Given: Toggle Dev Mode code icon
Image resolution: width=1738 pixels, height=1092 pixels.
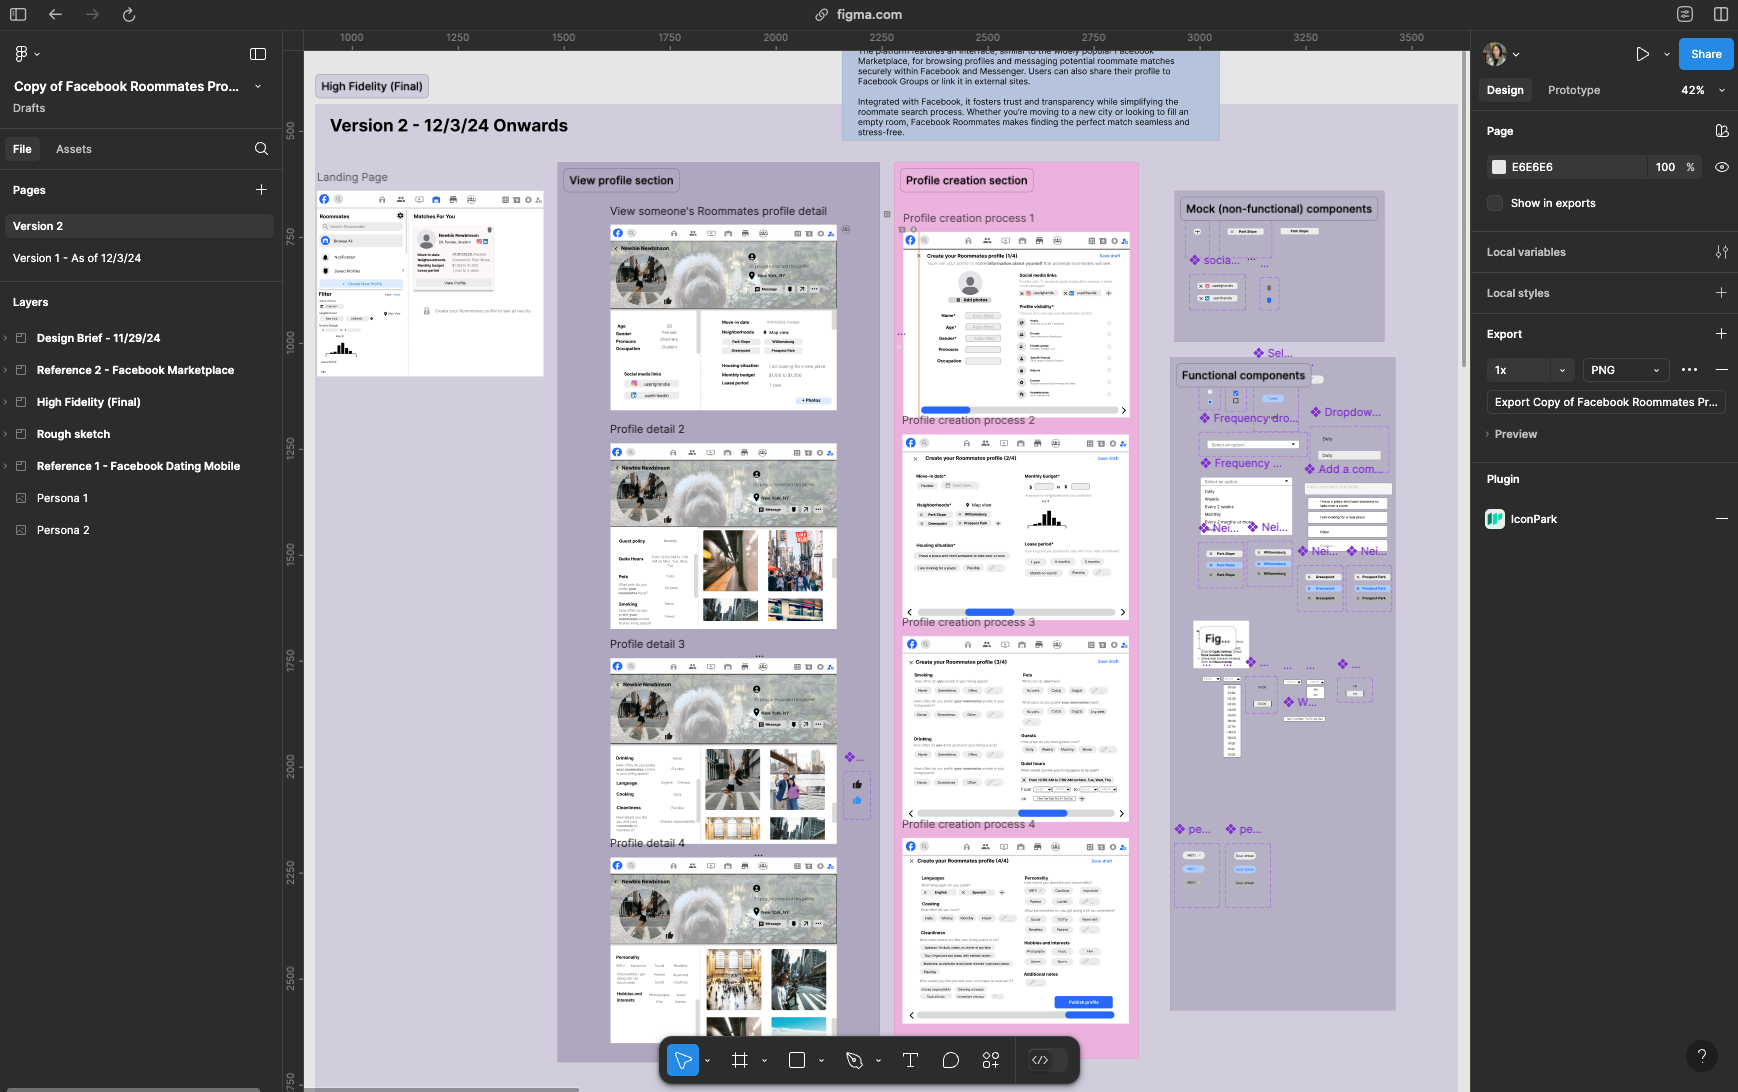Looking at the screenshot, I should [1040, 1060].
